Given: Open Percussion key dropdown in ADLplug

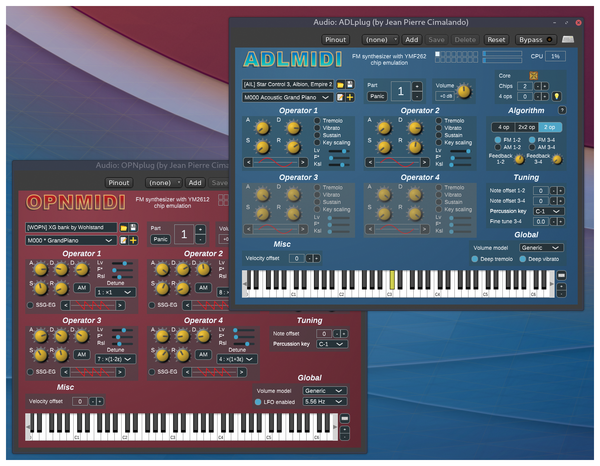Looking at the screenshot, I should pyautogui.click(x=547, y=211).
